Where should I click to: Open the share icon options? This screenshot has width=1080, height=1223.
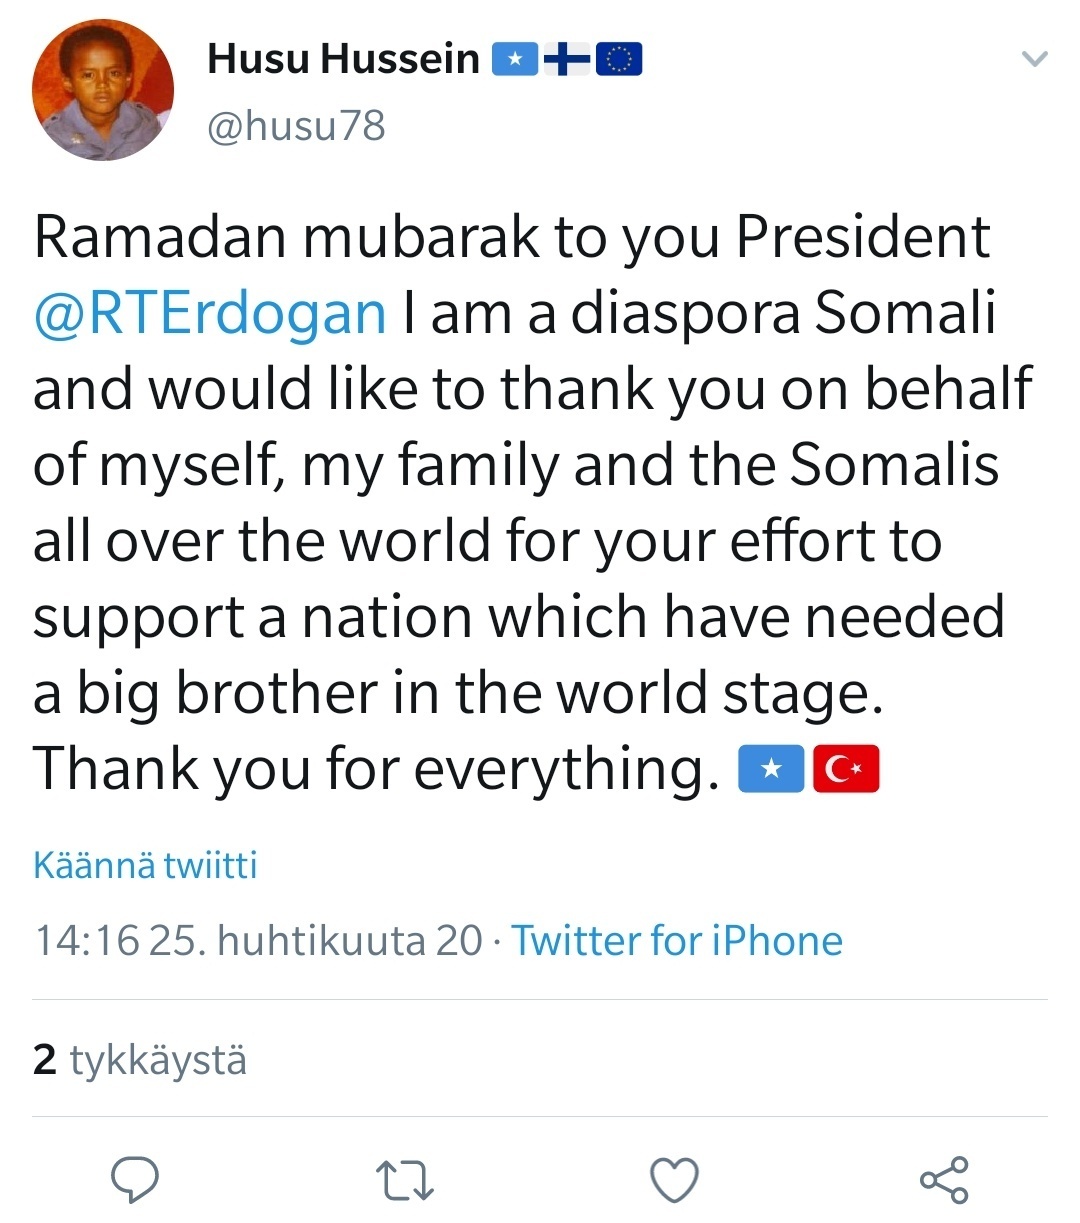tap(944, 1179)
